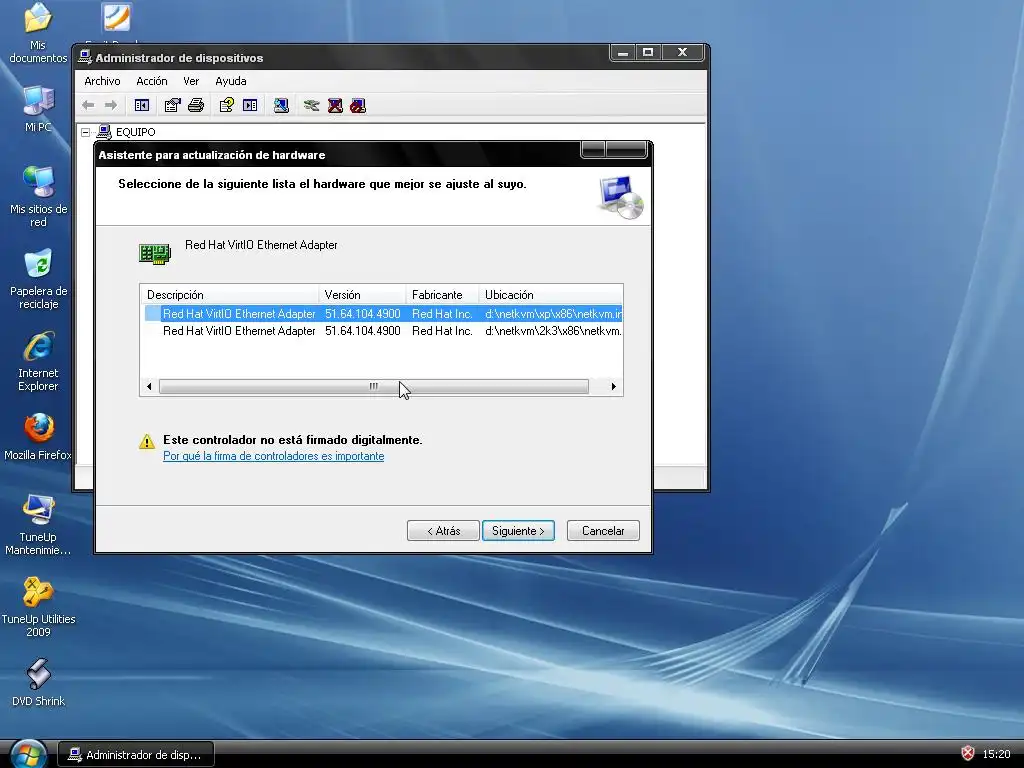The width and height of the screenshot is (1024, 768).
Task: Click the scroll-right arrow of driver list
Action: pyautogui.click(x=613, y=386)
